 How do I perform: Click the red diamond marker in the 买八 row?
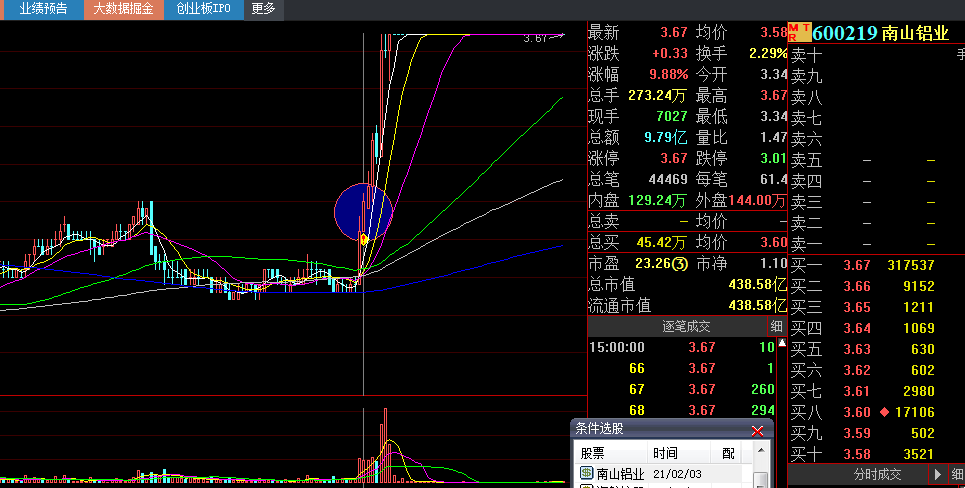884,412
